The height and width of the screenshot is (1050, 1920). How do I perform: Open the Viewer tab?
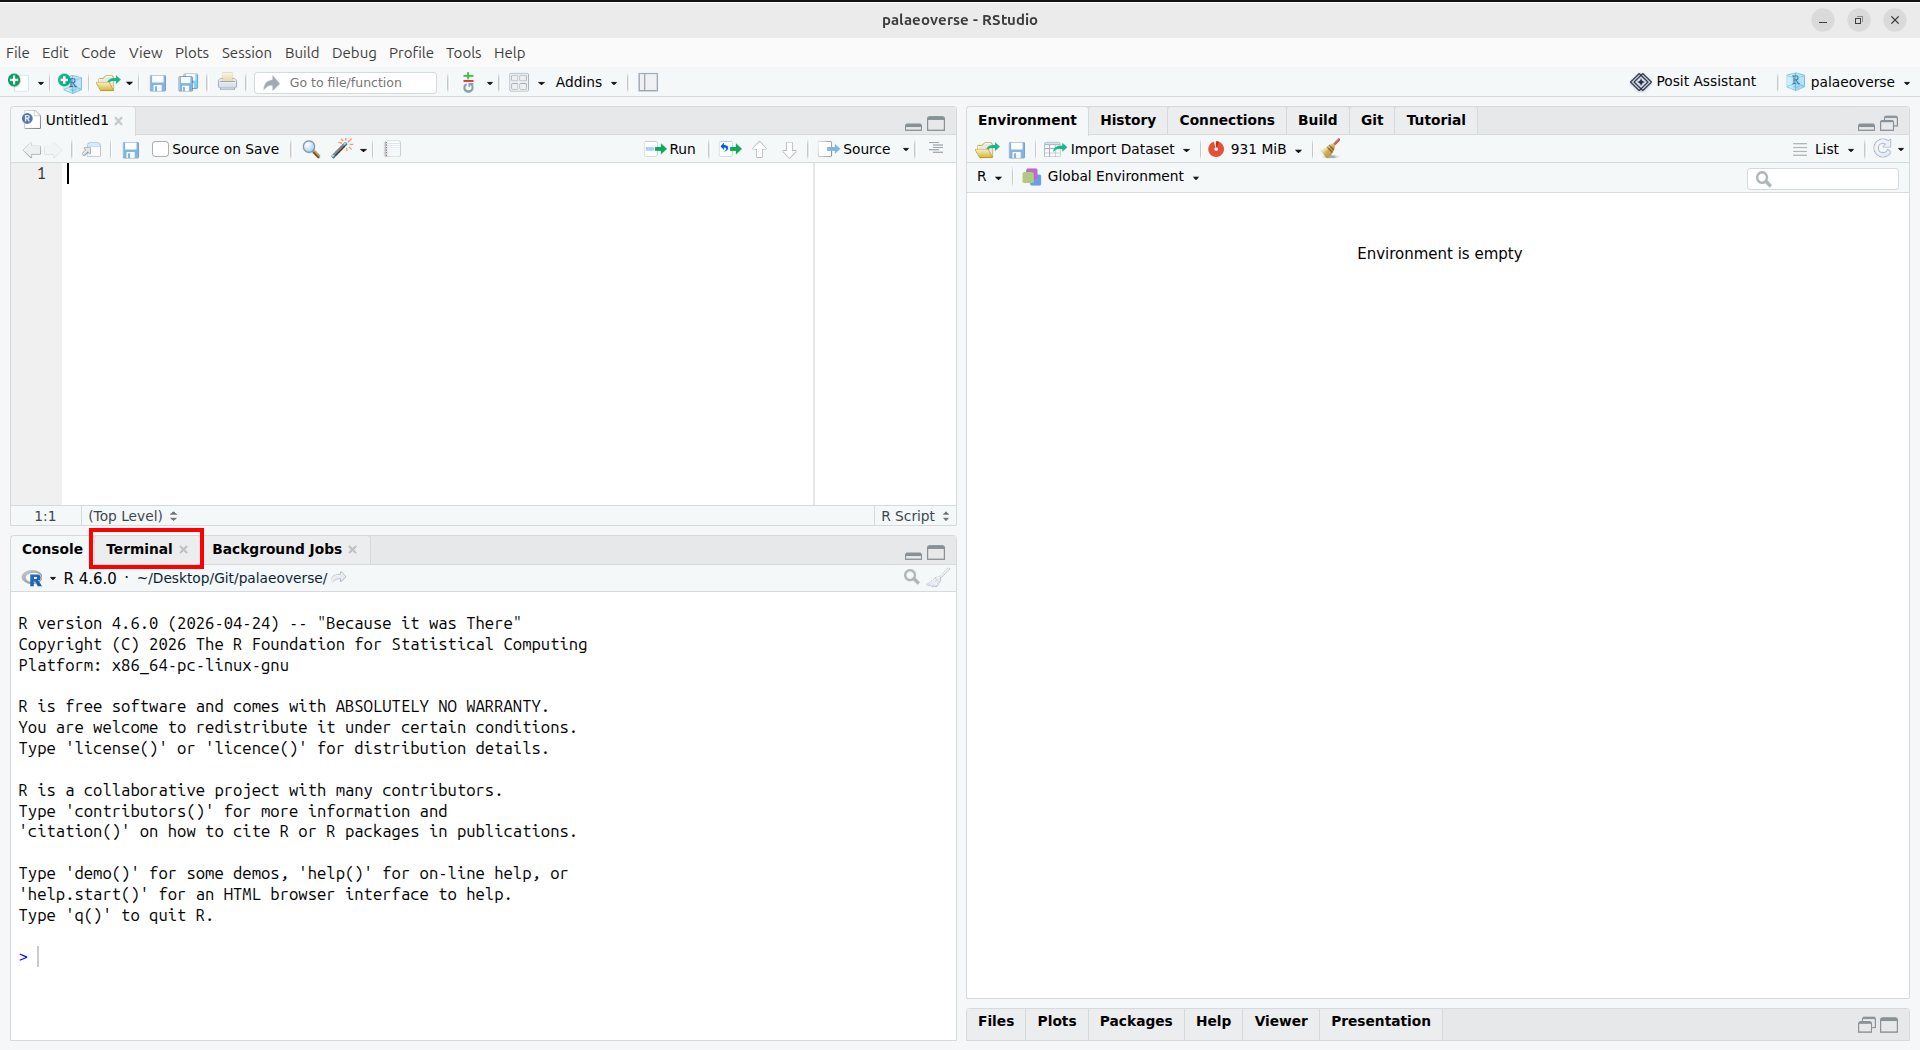[x=1281, y=1021]
